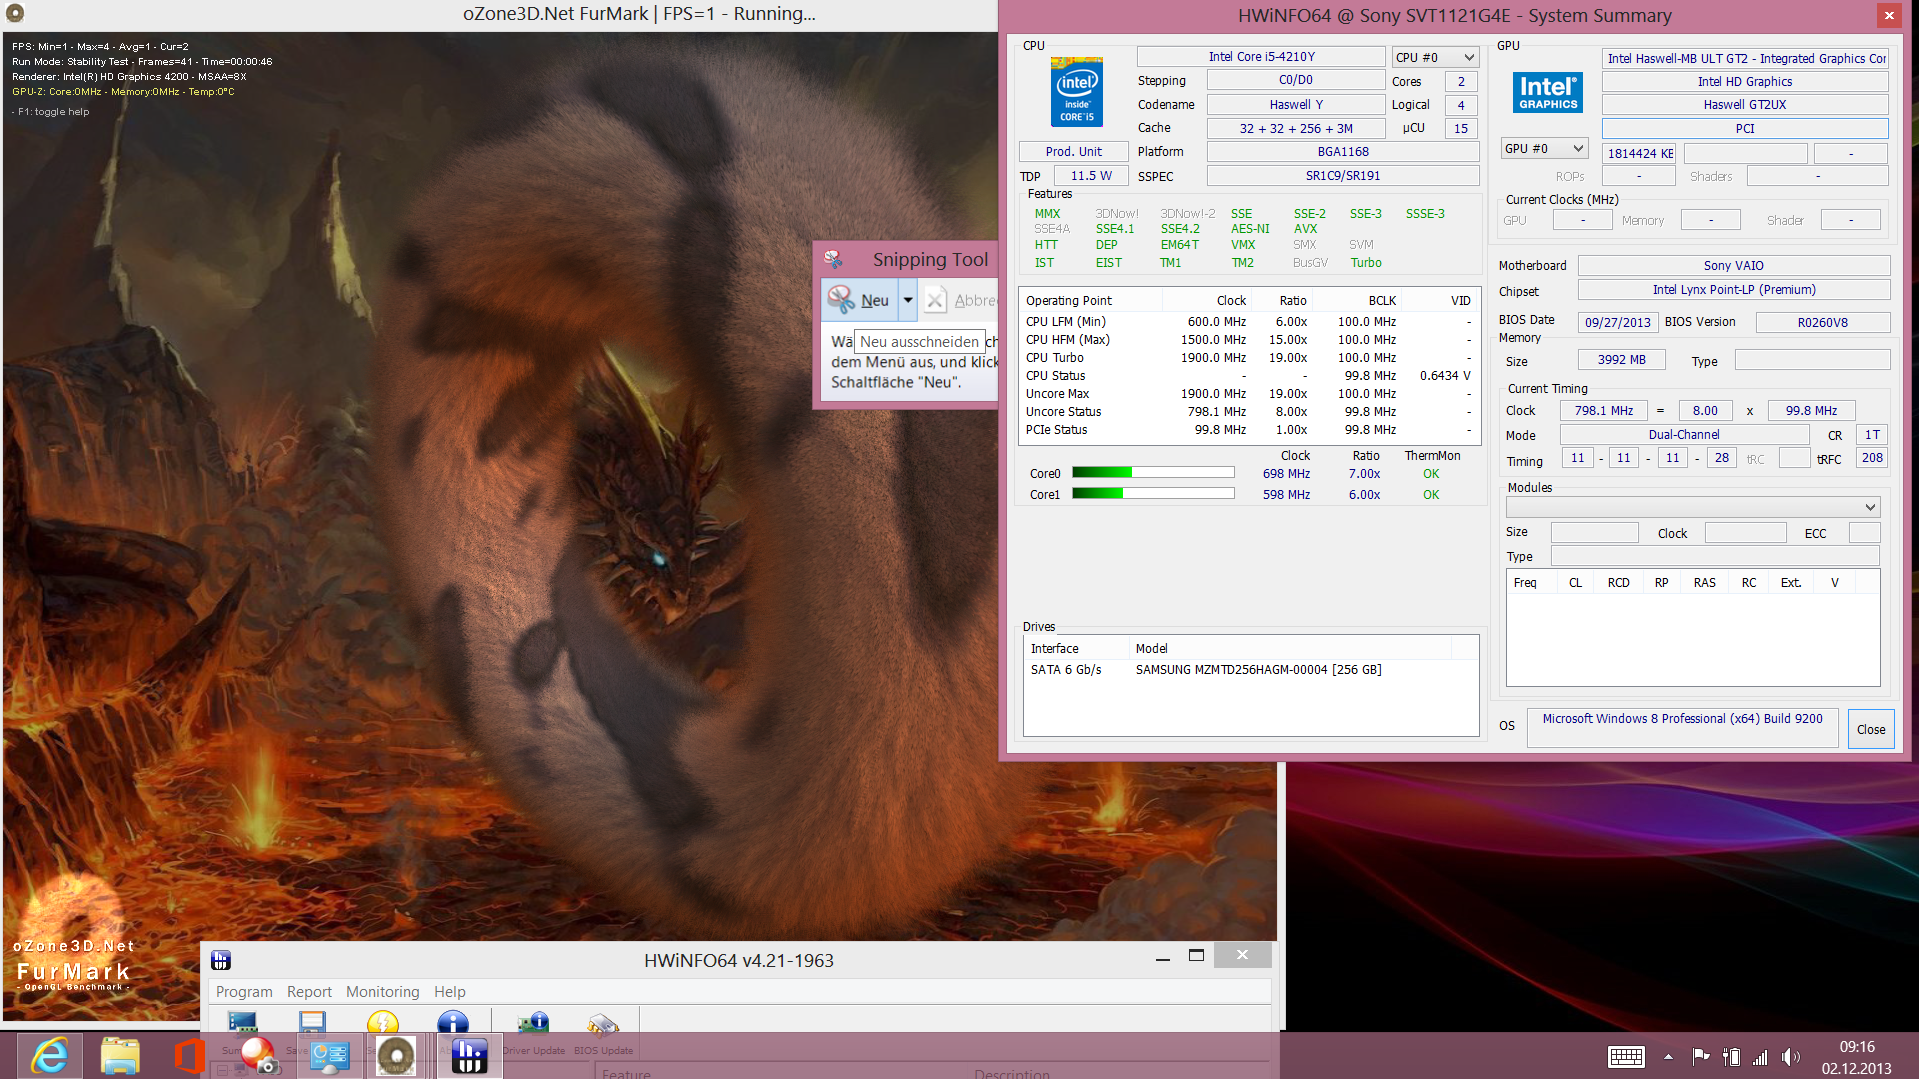Open the Help menu in HWiNFO64
Screen dimensions: 1919x1079
450,992
